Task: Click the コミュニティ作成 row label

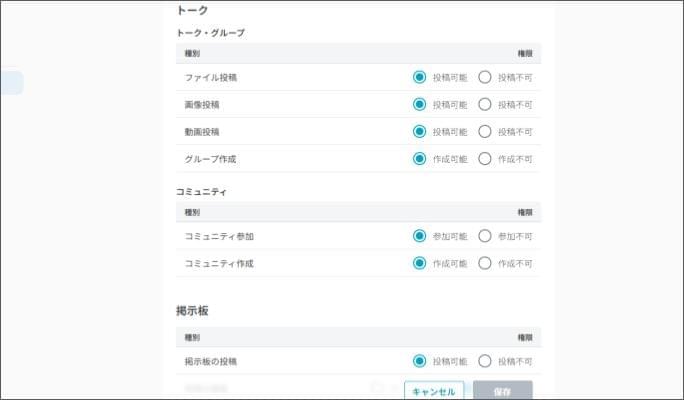Action: pos(219,263)
